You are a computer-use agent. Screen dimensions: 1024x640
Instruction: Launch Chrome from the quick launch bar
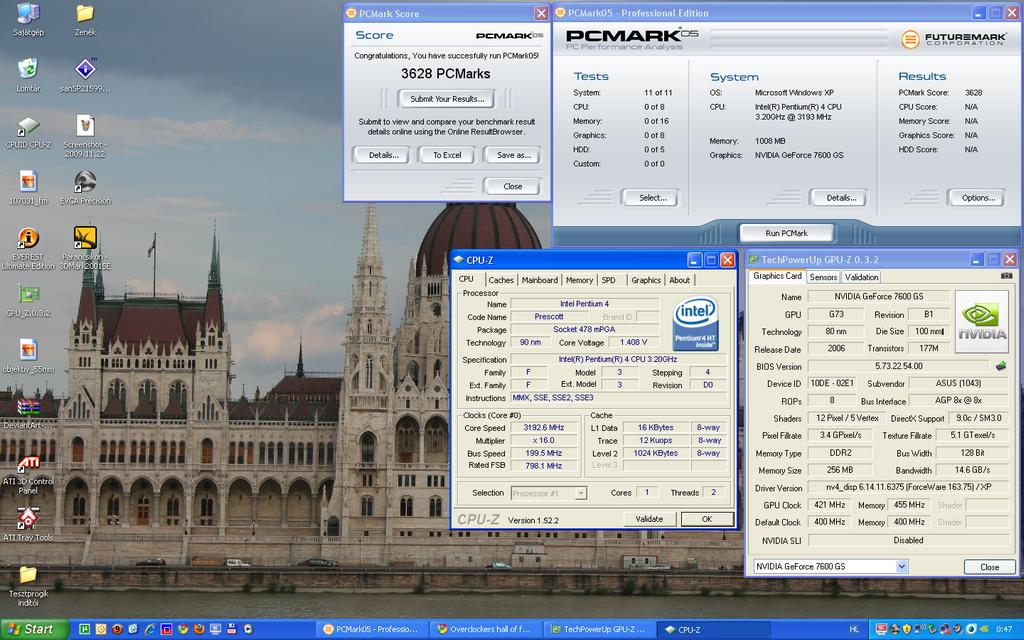[183, 629]
